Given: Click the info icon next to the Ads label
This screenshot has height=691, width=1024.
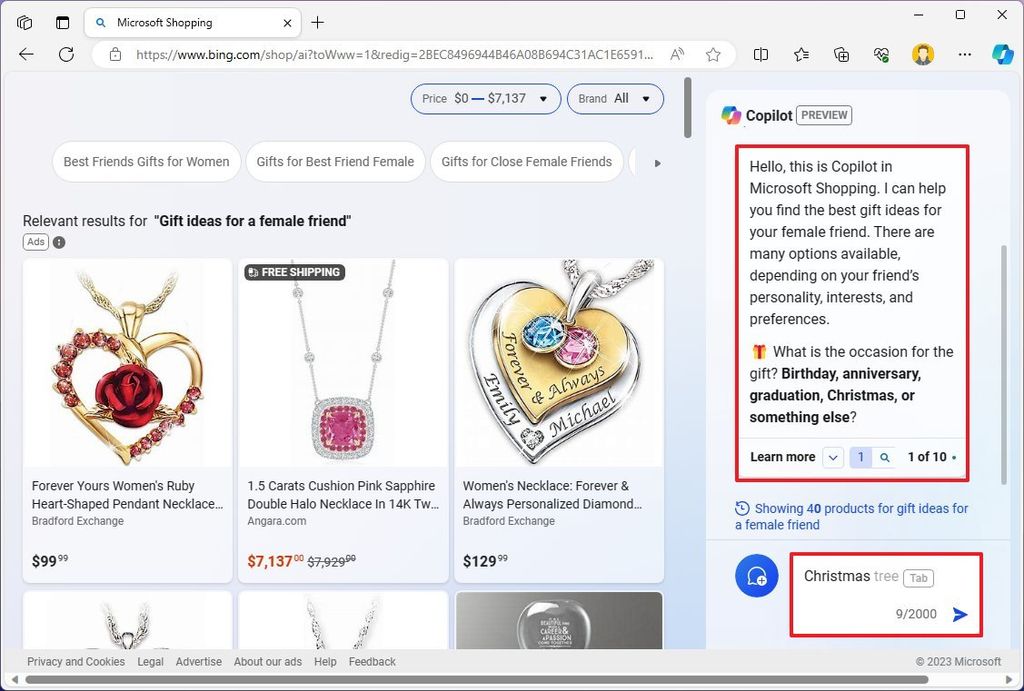Looking at the screenshot, I should [59, 241].
